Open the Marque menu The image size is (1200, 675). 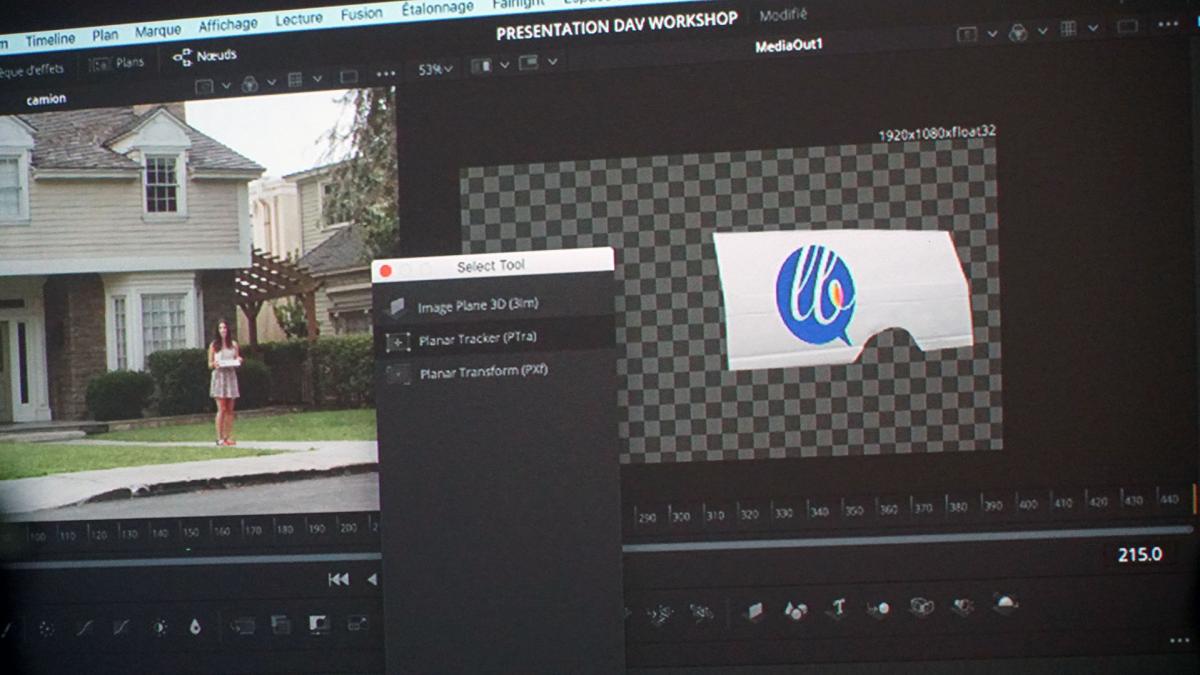pos(158,30)
